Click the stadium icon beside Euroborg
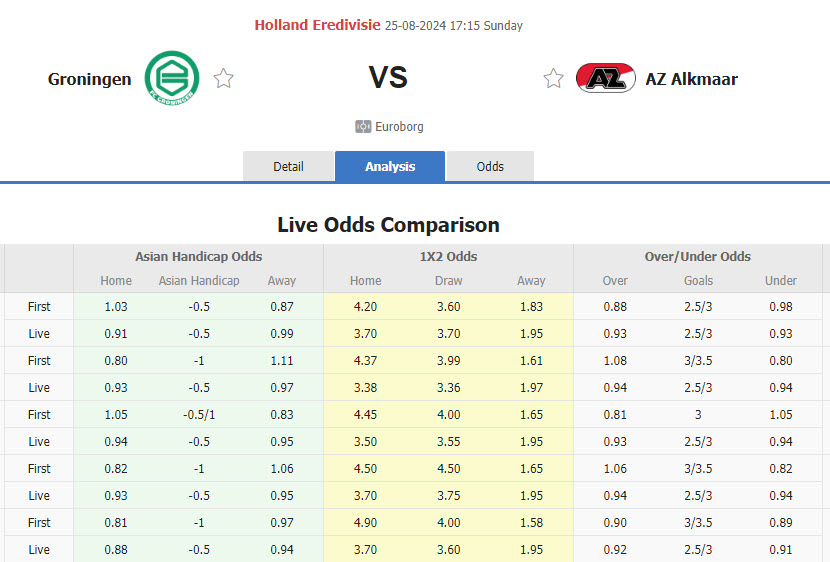This screenshot has height=562, width=830. [x=363, y=127]
